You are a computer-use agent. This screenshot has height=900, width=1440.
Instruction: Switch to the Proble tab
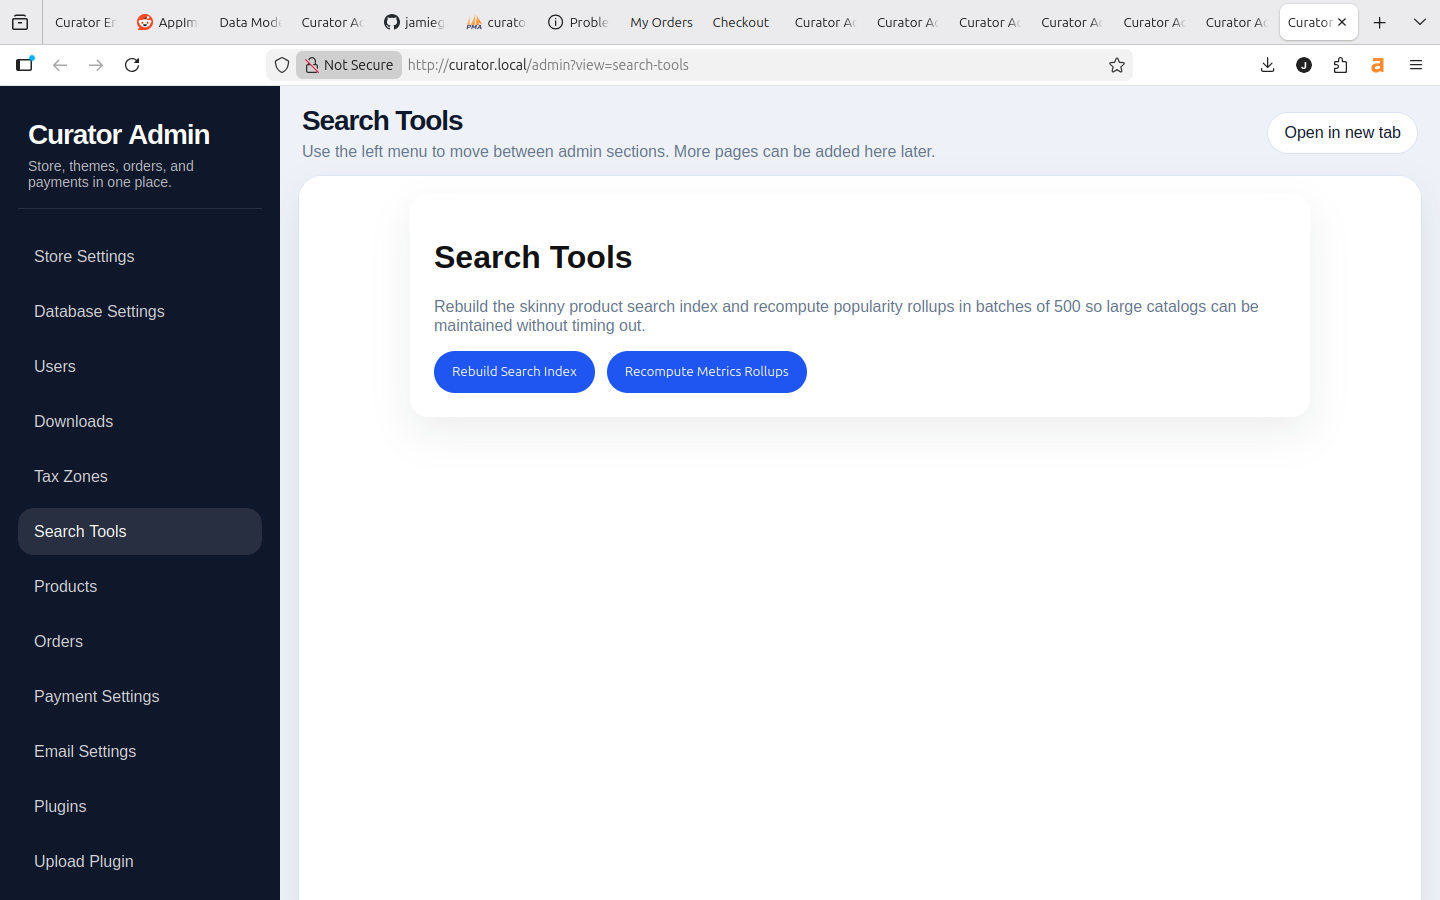tap(578, 22)
